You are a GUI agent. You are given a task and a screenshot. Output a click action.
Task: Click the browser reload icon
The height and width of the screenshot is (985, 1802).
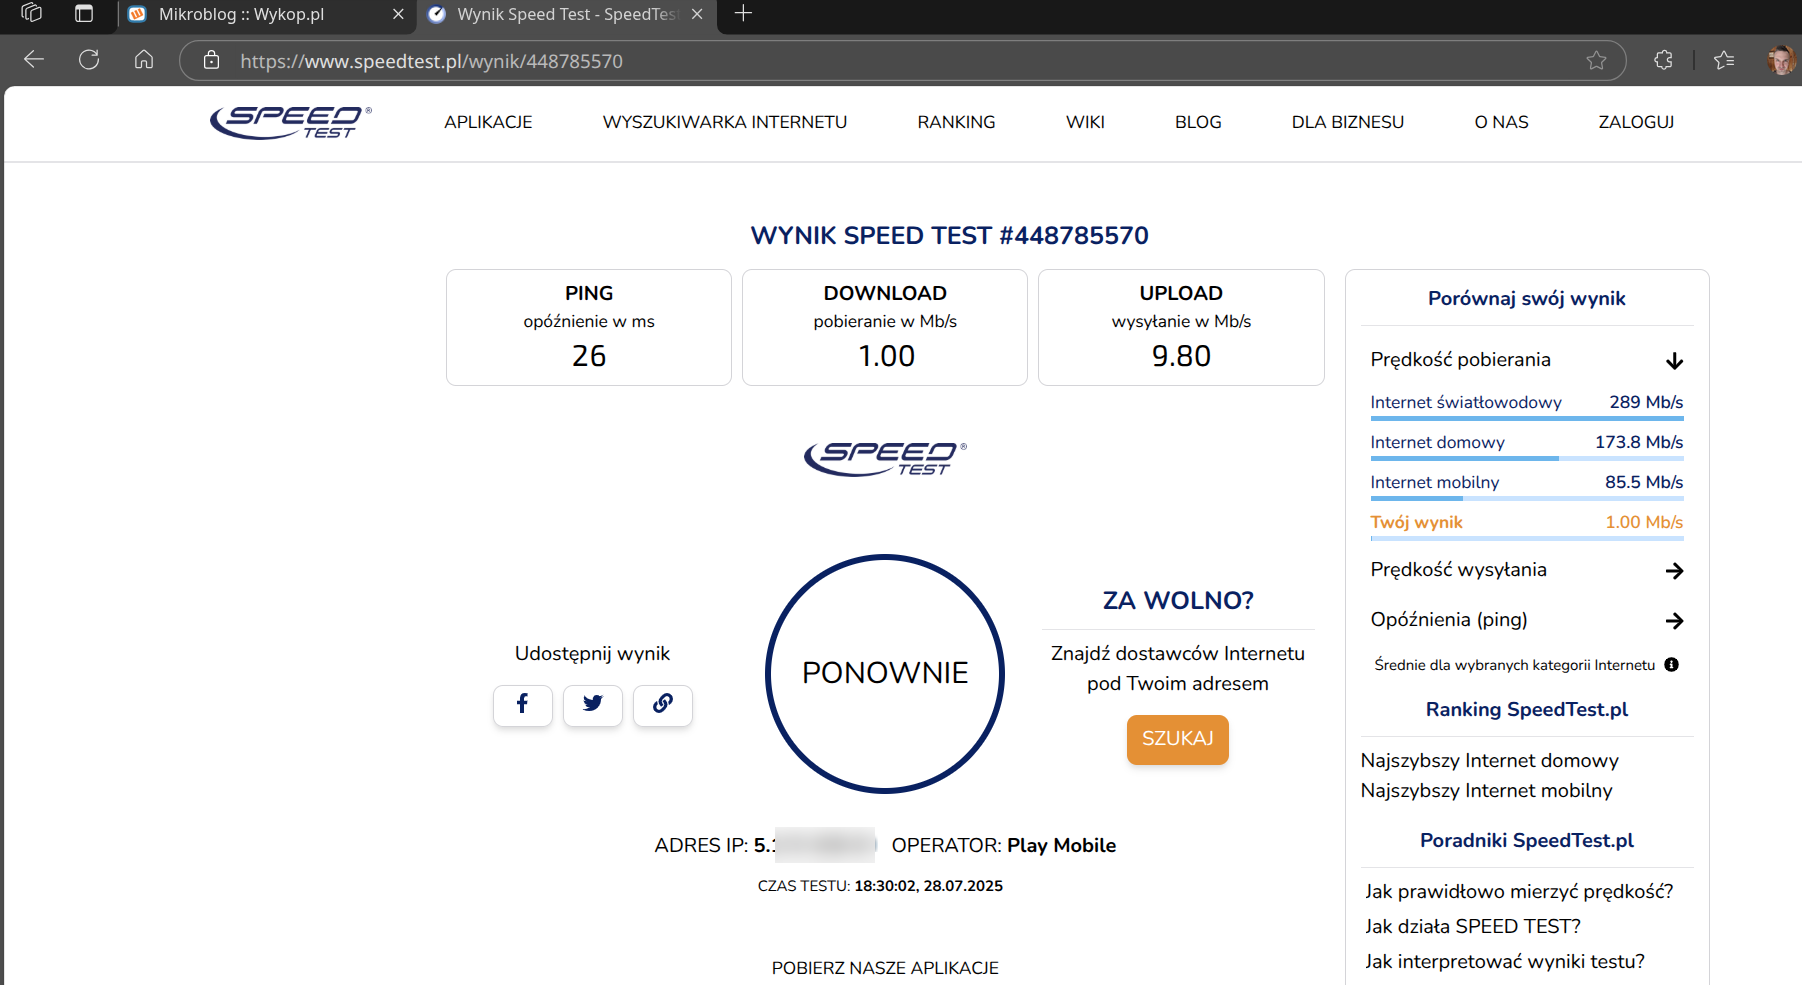pyautogui.click(x=89, y=60)
